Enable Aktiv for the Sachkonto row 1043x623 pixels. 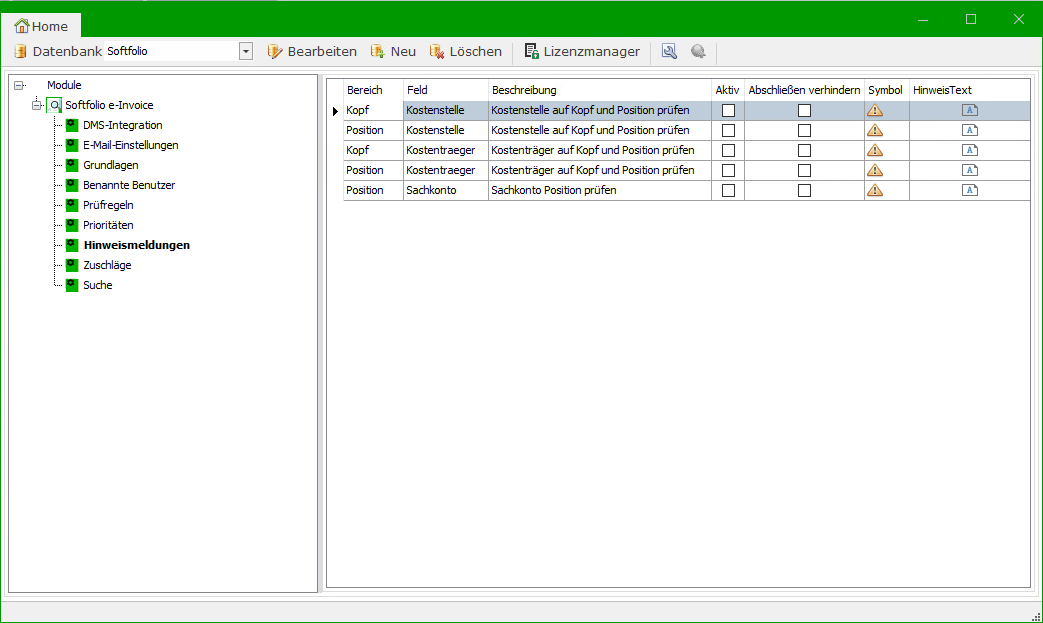click(728, 190)
